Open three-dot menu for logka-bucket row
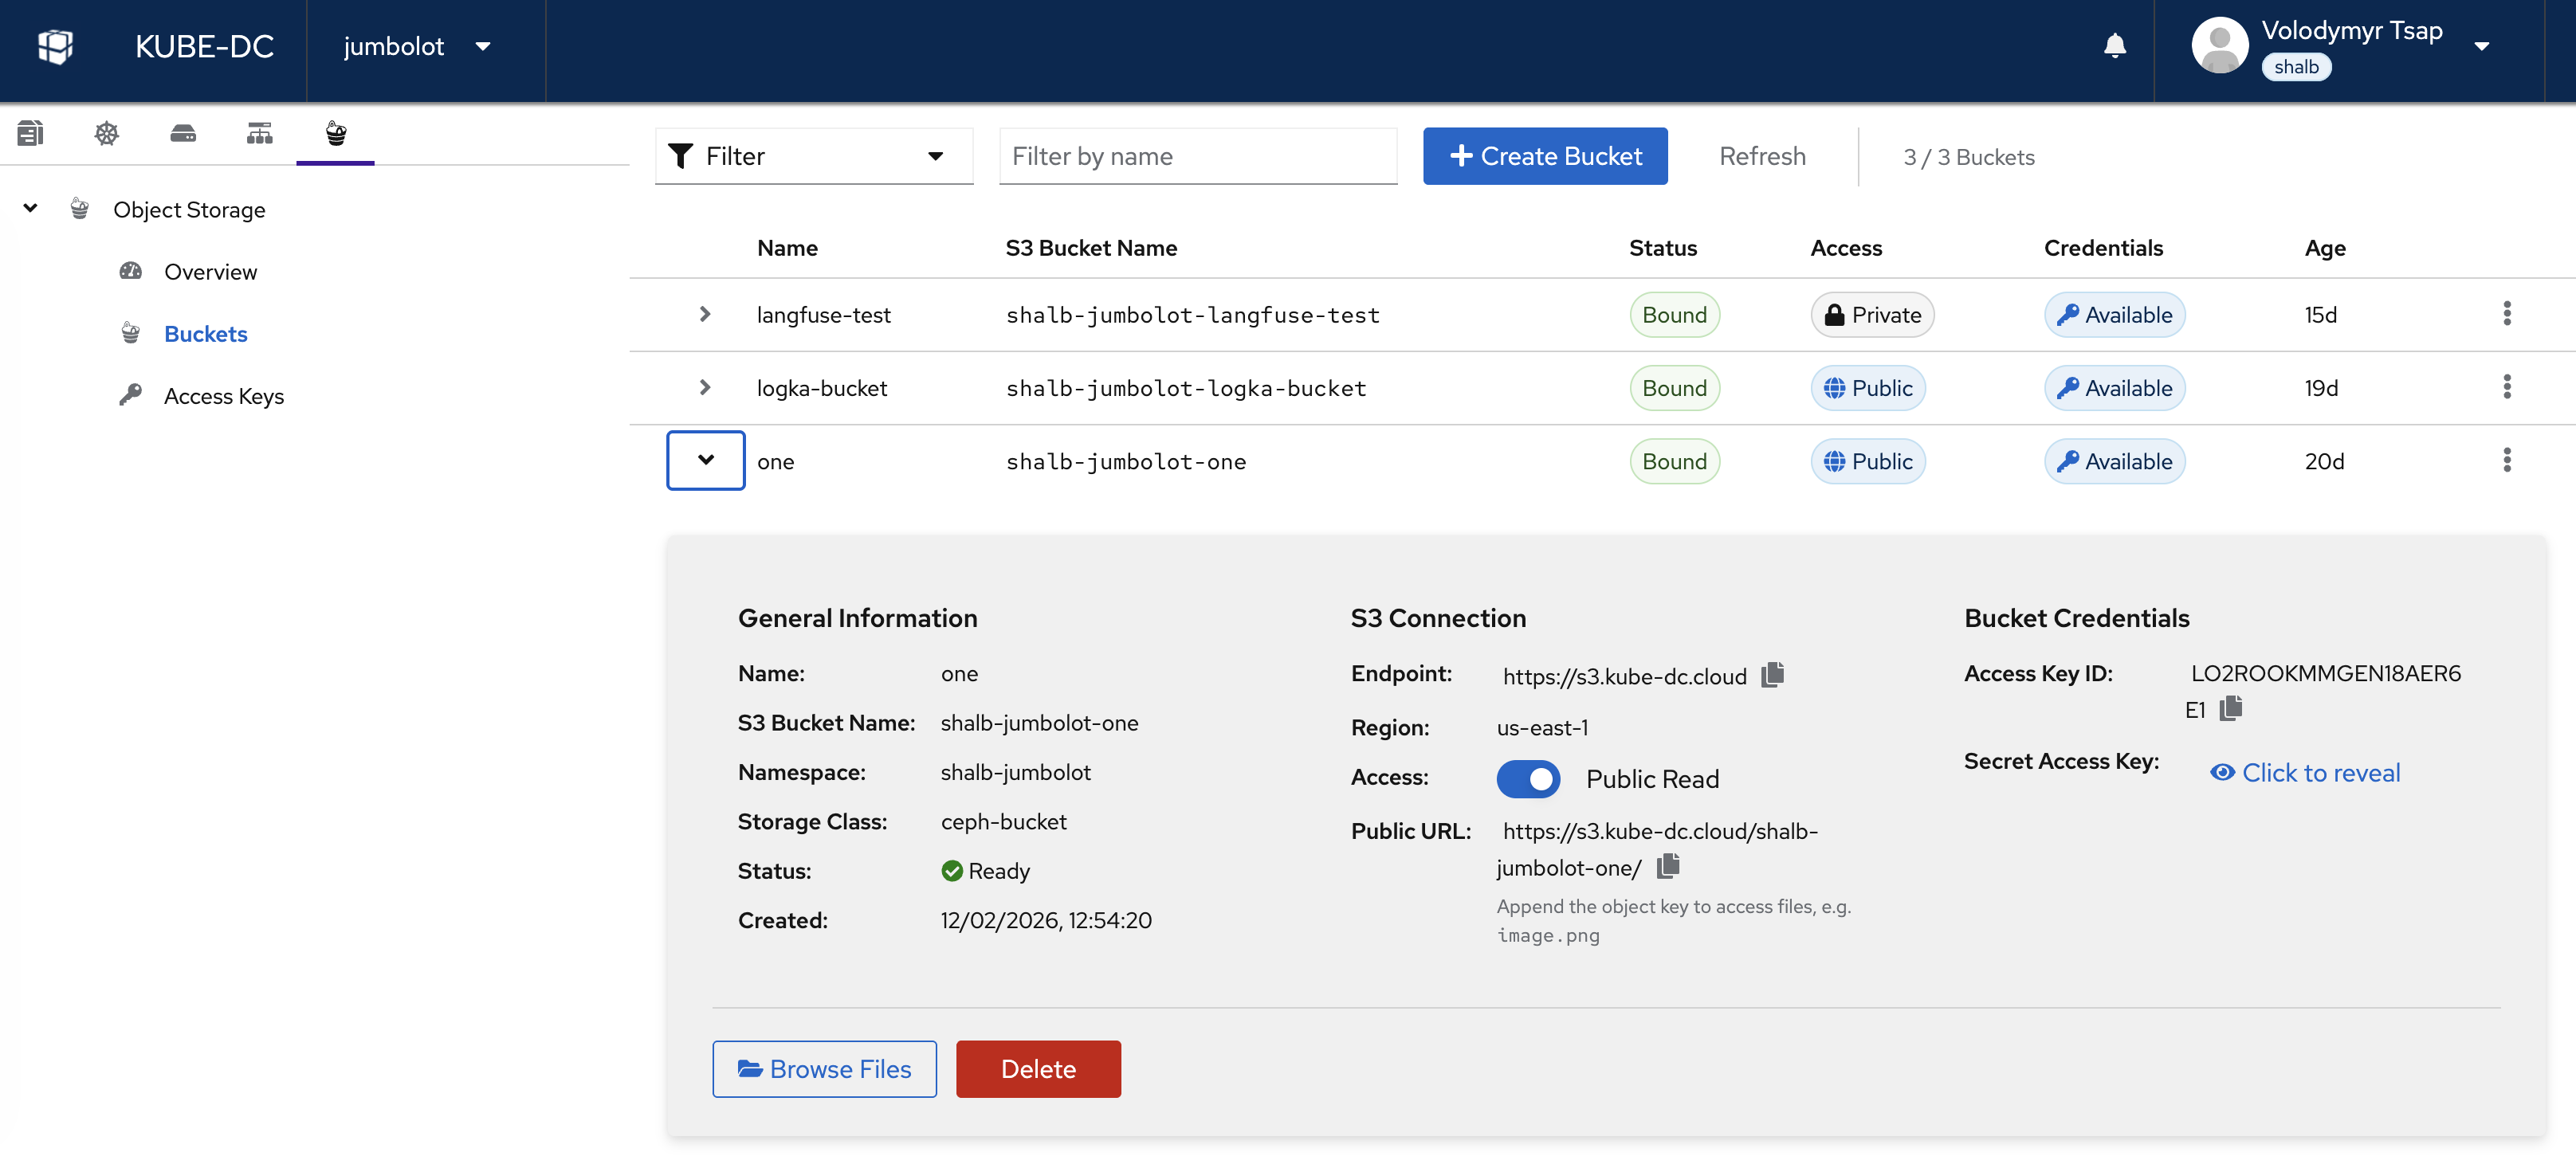 click(x=2506, y=387)
